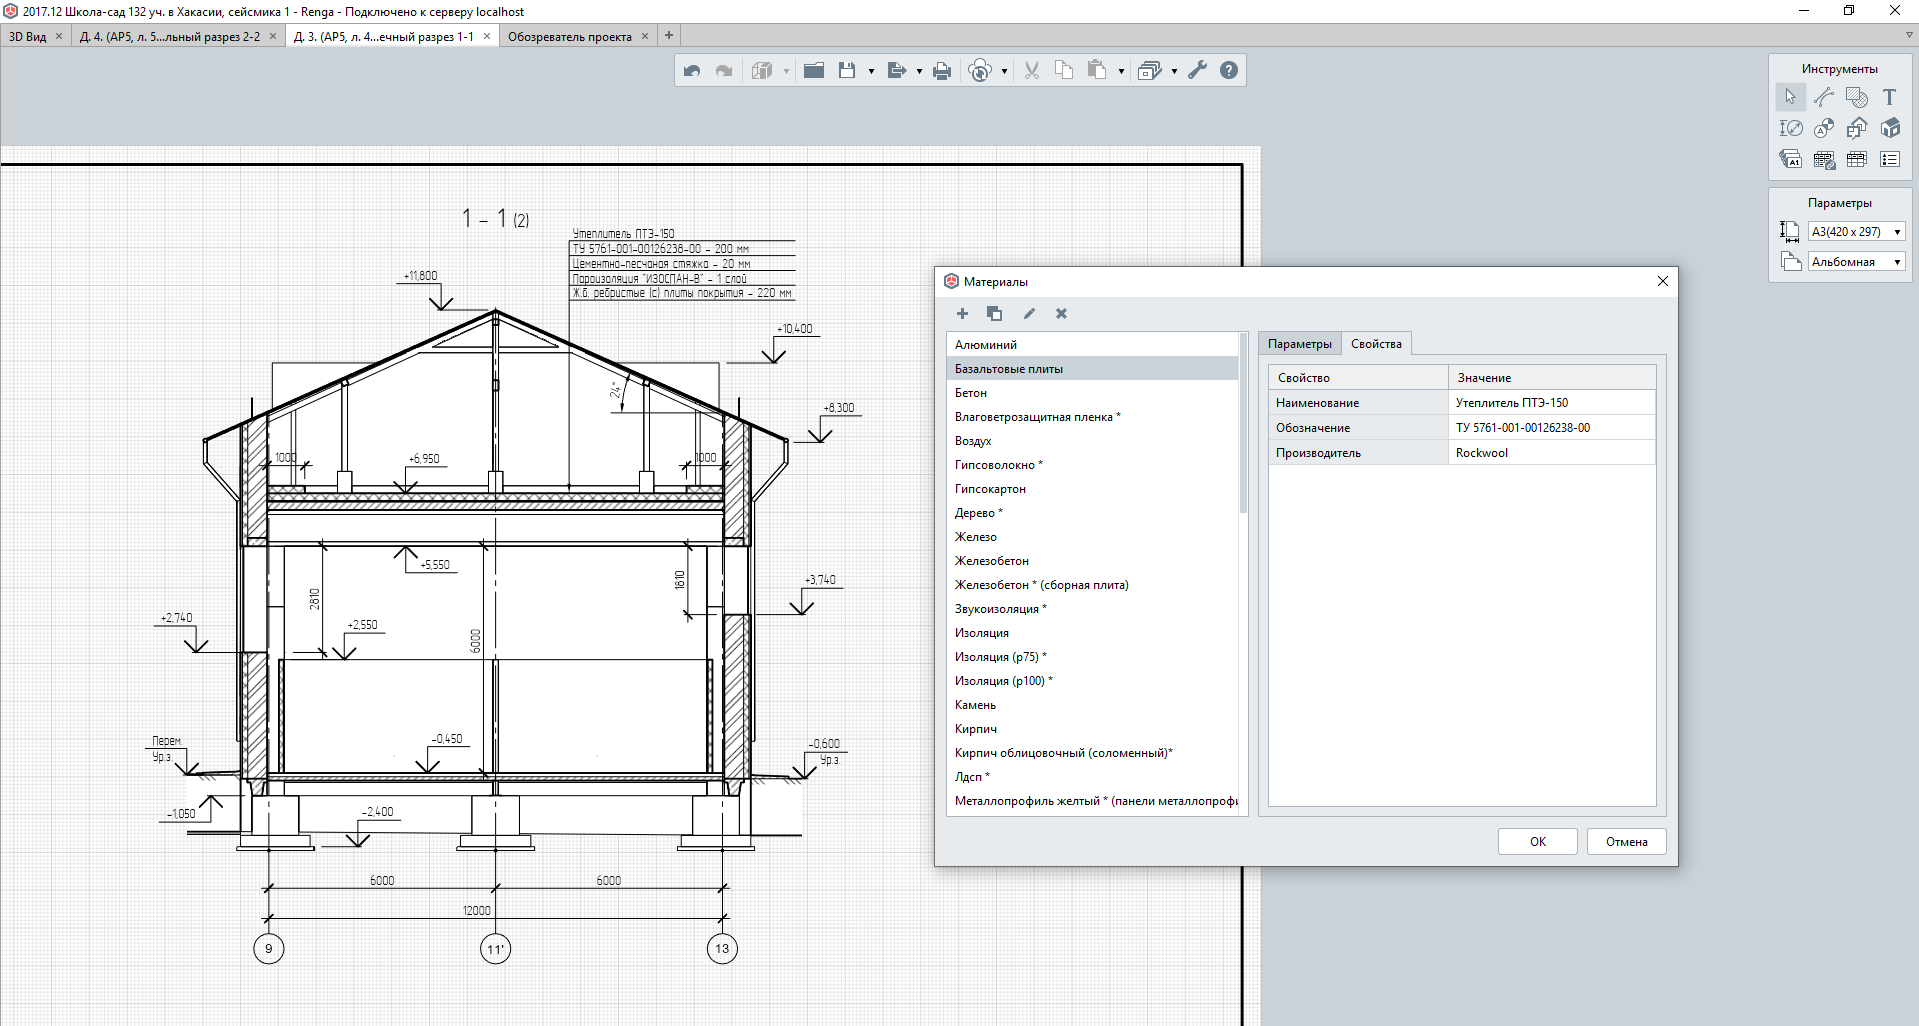Expand the sync options dropdown arrow
Image resolution: width=1919 pixels, height=1026 pixels.
[1004, 72]
